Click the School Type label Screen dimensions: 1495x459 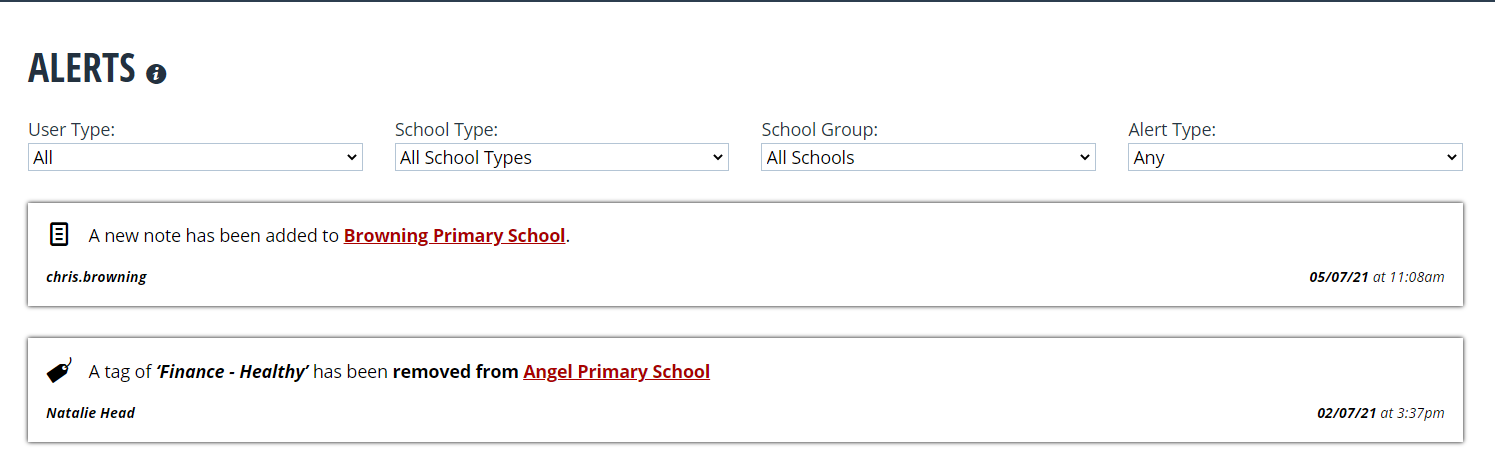tap(446, 129)
